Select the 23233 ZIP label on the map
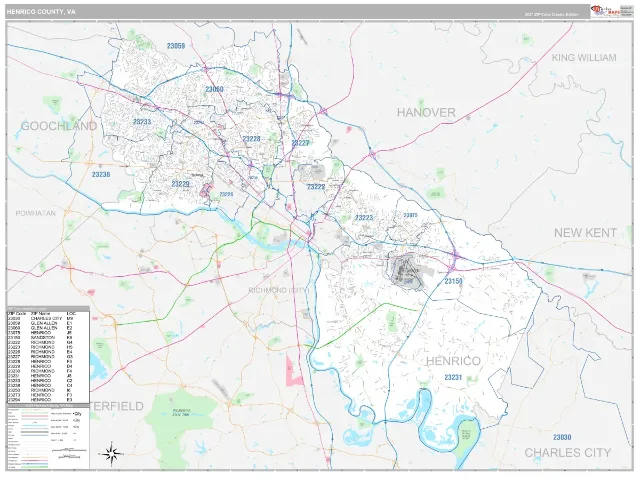This screenshot has height=480, width=640. click(x=142, y=122)
